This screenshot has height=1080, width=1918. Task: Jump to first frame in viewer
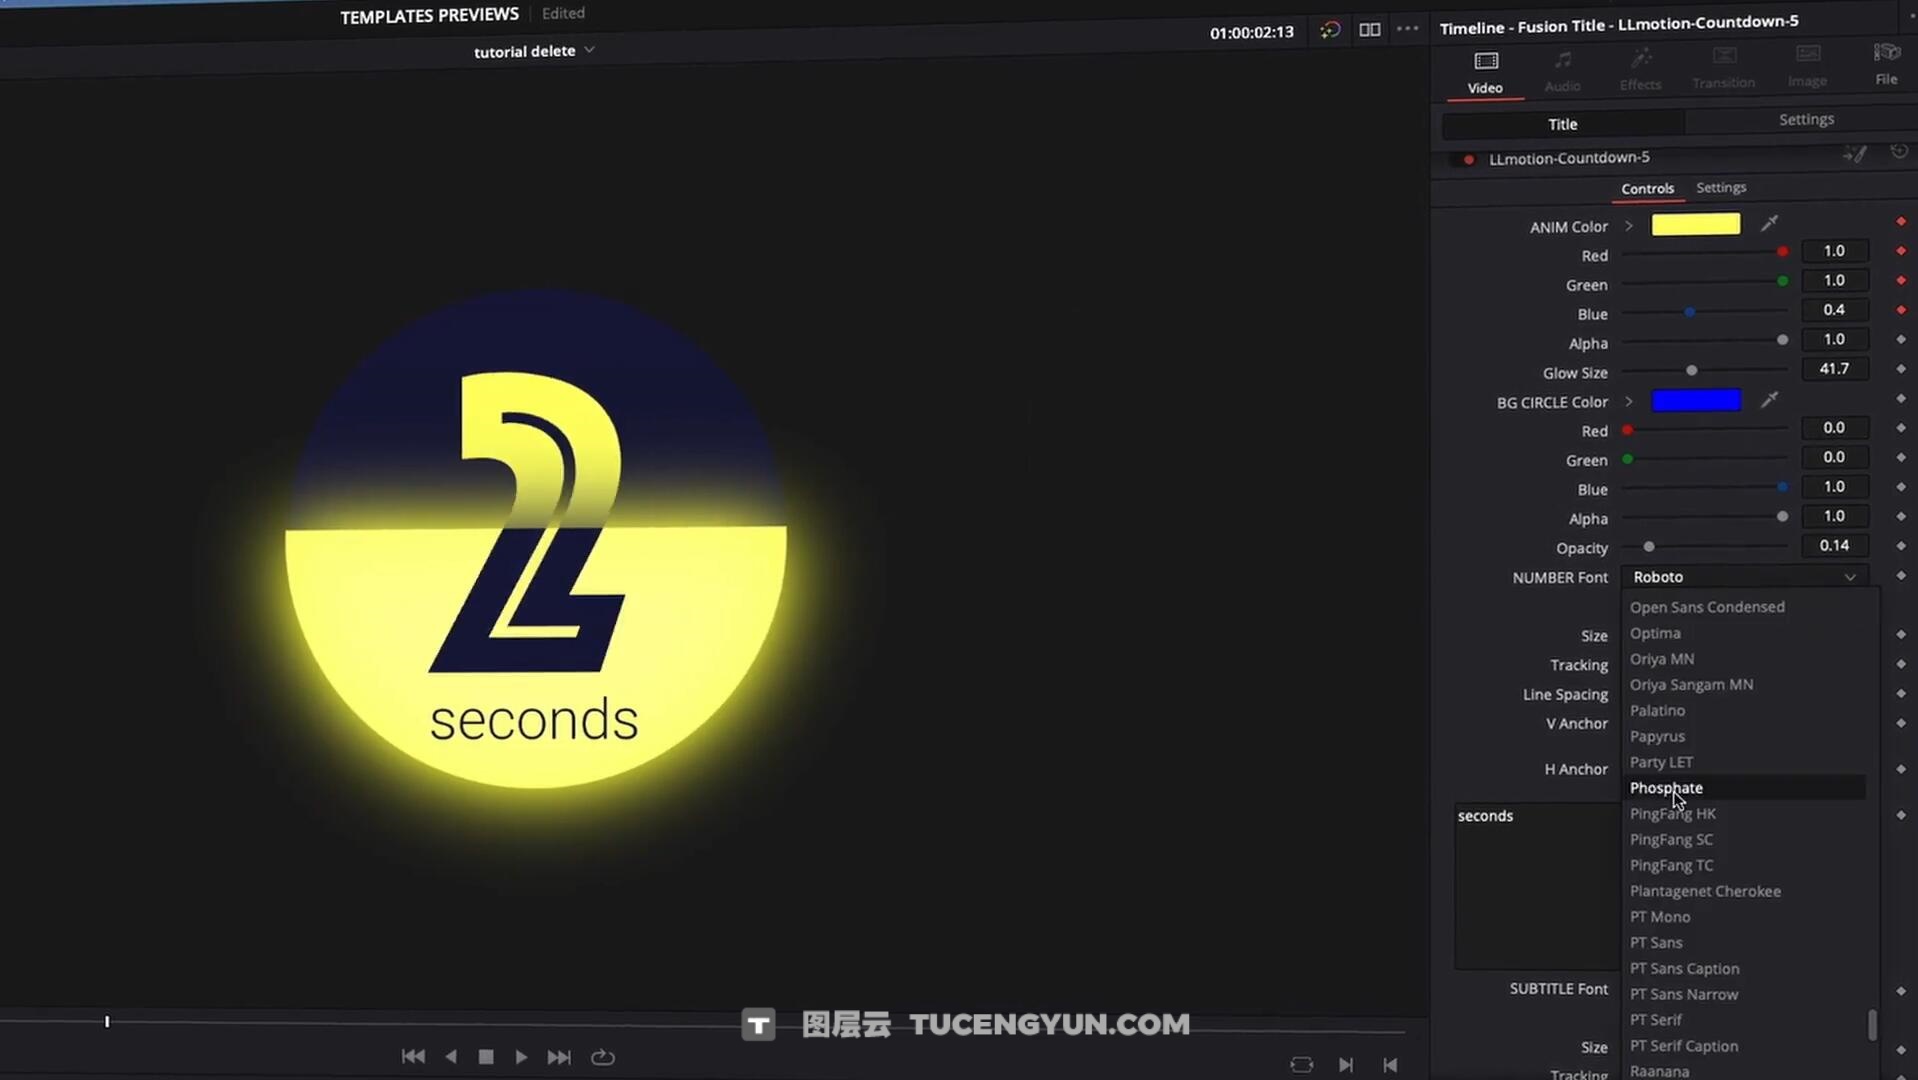(413, 1057)
